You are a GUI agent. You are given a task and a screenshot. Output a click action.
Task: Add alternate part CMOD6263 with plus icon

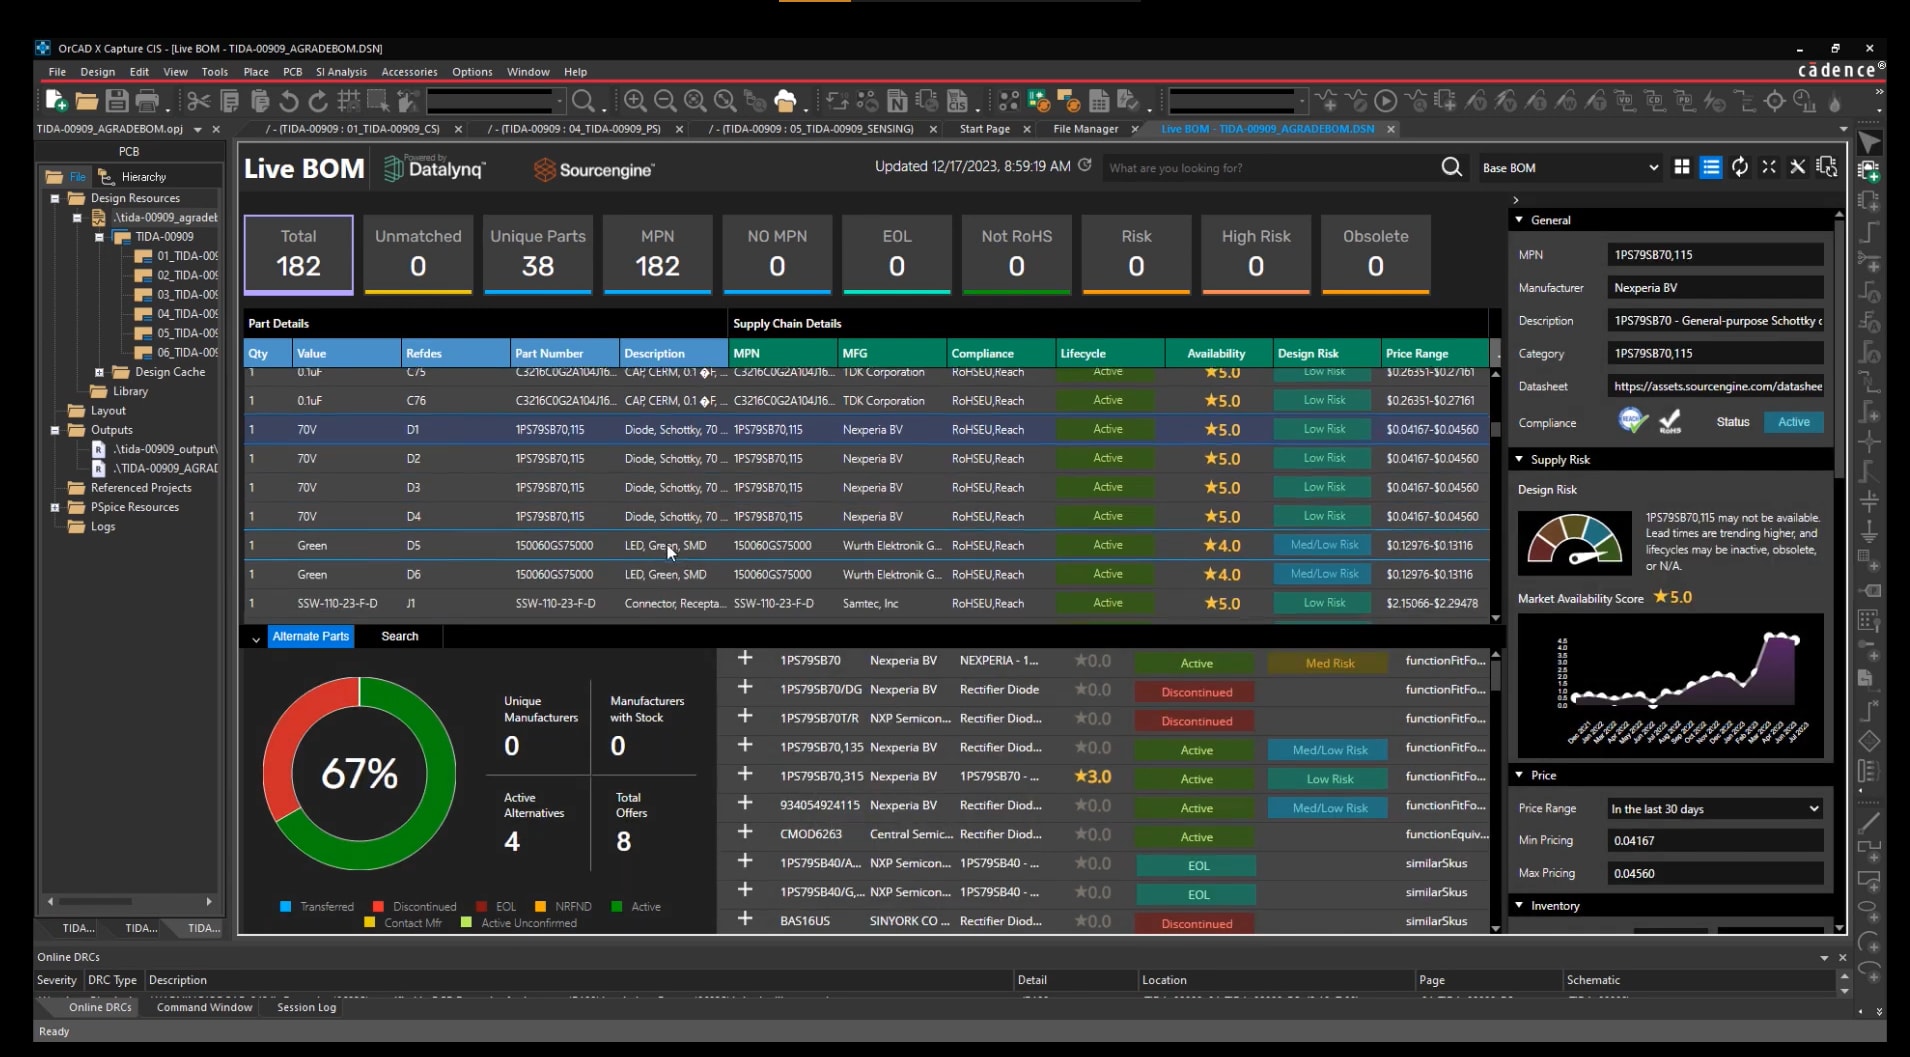coord(745,832)
